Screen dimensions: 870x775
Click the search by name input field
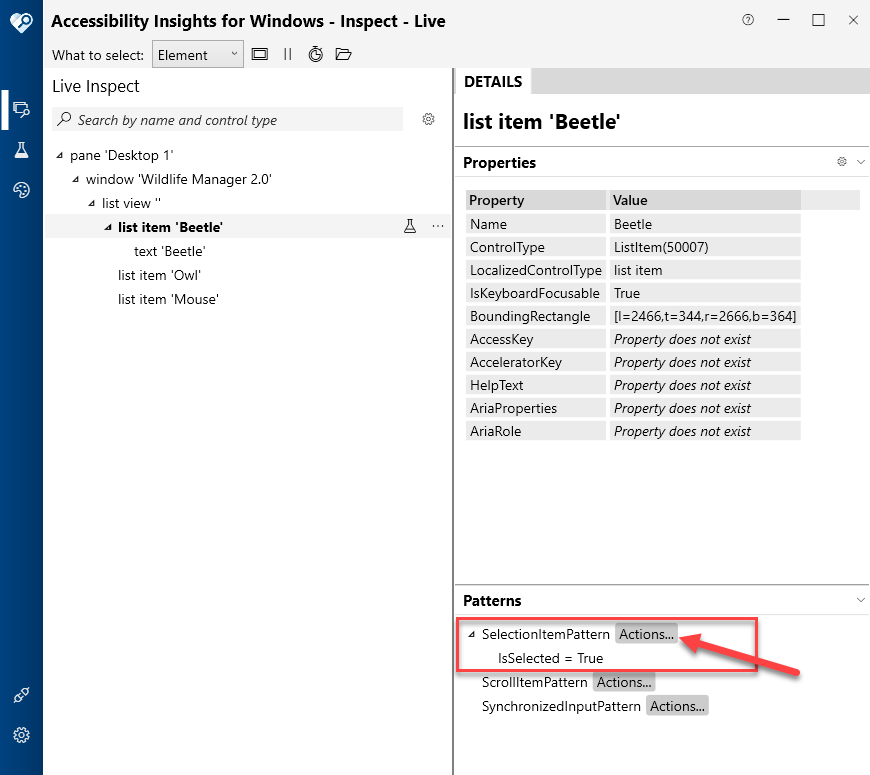[x=227, y=119]
